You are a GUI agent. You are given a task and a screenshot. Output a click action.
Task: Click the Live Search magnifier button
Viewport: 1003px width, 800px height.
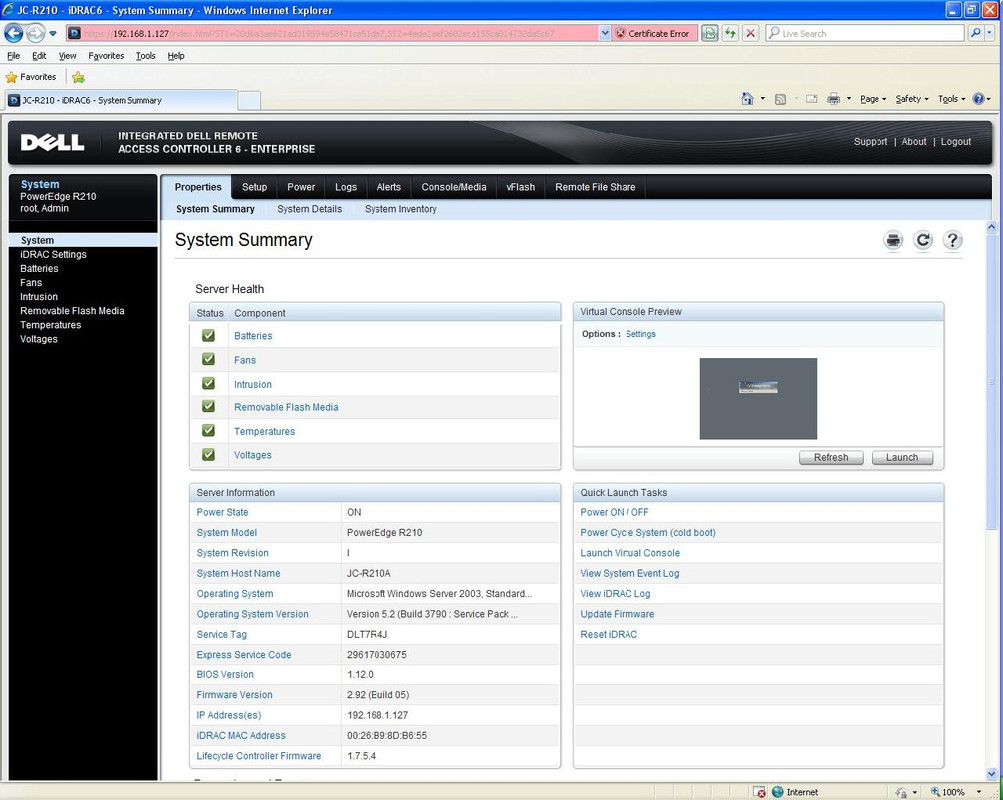974,33
